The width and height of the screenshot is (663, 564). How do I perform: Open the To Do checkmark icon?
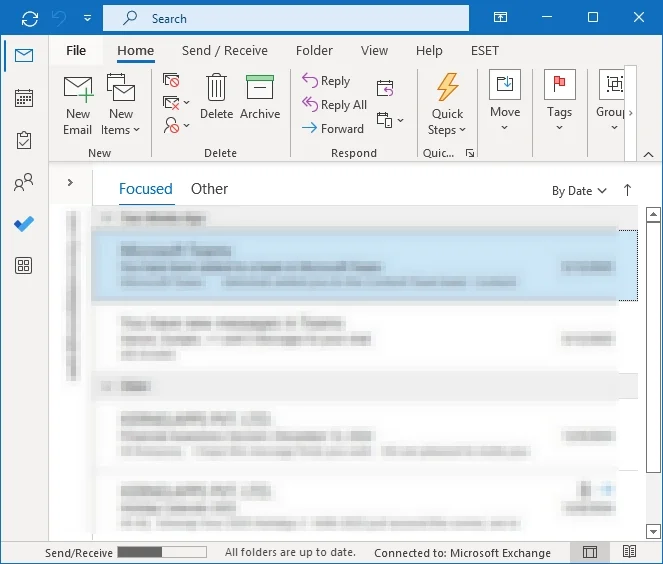[24, 224]
